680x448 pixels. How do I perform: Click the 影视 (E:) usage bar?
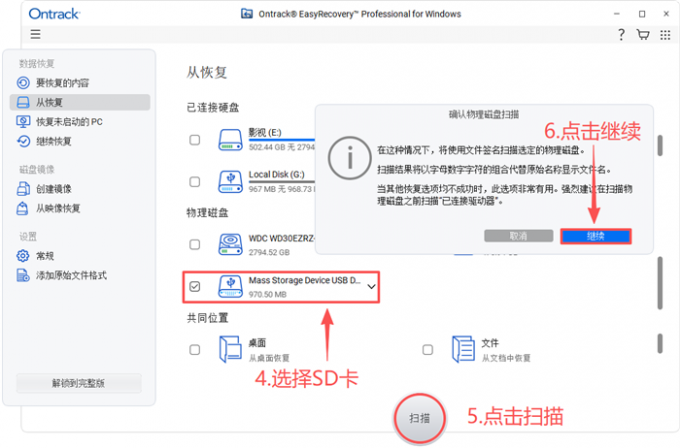(x=282, y=140)
